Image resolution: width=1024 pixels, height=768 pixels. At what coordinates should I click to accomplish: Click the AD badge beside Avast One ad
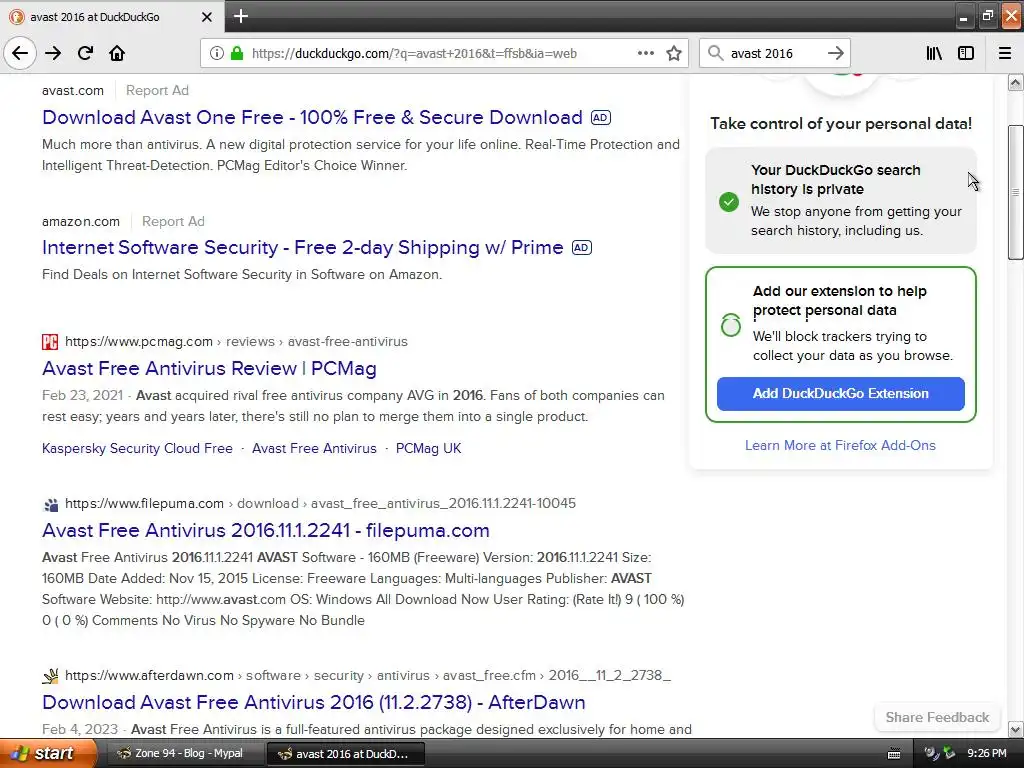pos(600,118)
